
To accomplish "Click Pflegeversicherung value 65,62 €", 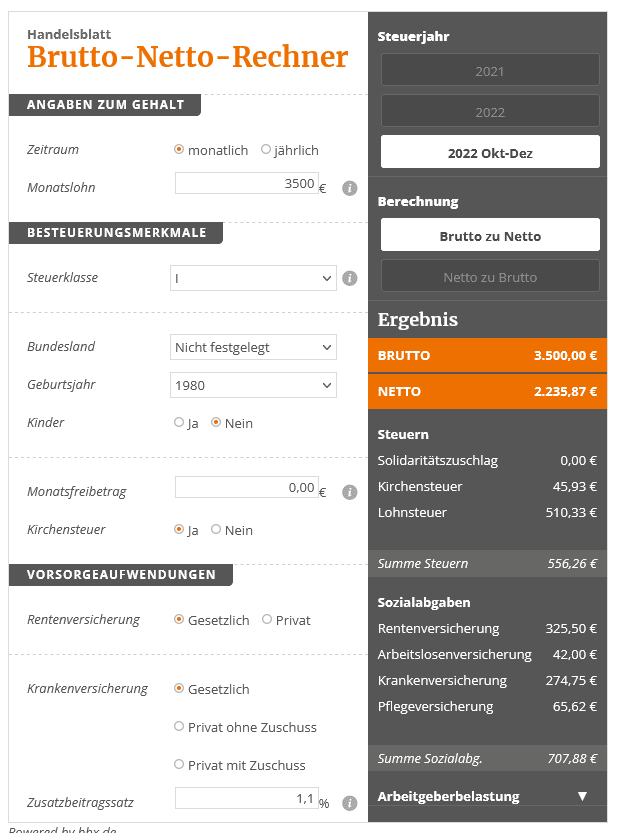I will coord(575,707).
